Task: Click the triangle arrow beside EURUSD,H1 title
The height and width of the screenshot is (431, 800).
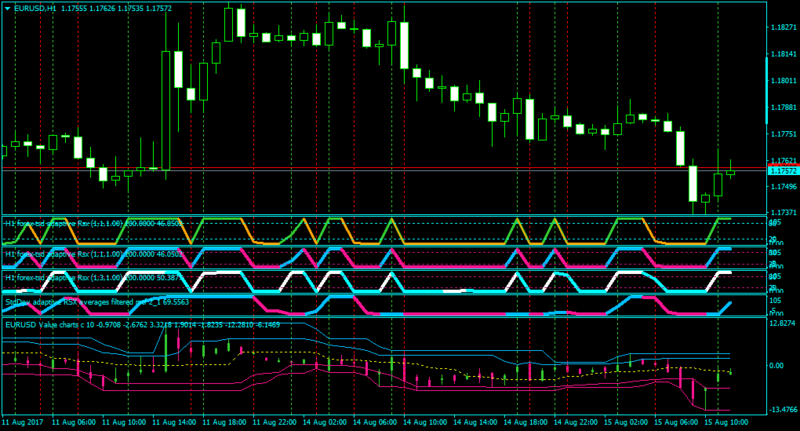Action: tap(8, 9)
